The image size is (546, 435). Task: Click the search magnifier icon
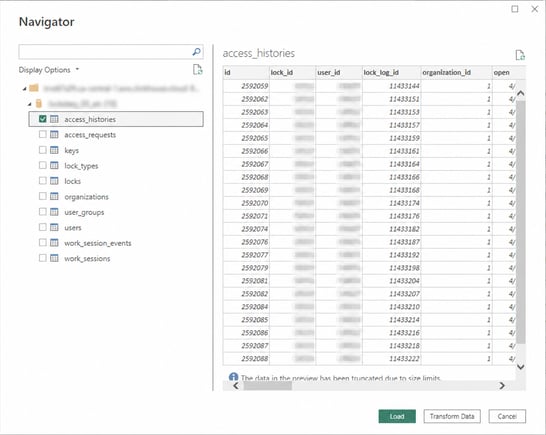(x=196, y=52)
